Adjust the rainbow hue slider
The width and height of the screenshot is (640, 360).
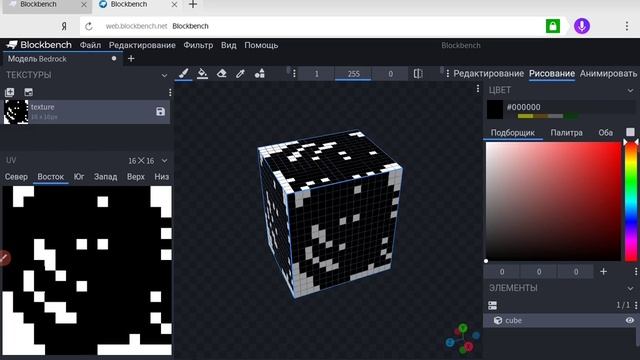tap(631, 202)
